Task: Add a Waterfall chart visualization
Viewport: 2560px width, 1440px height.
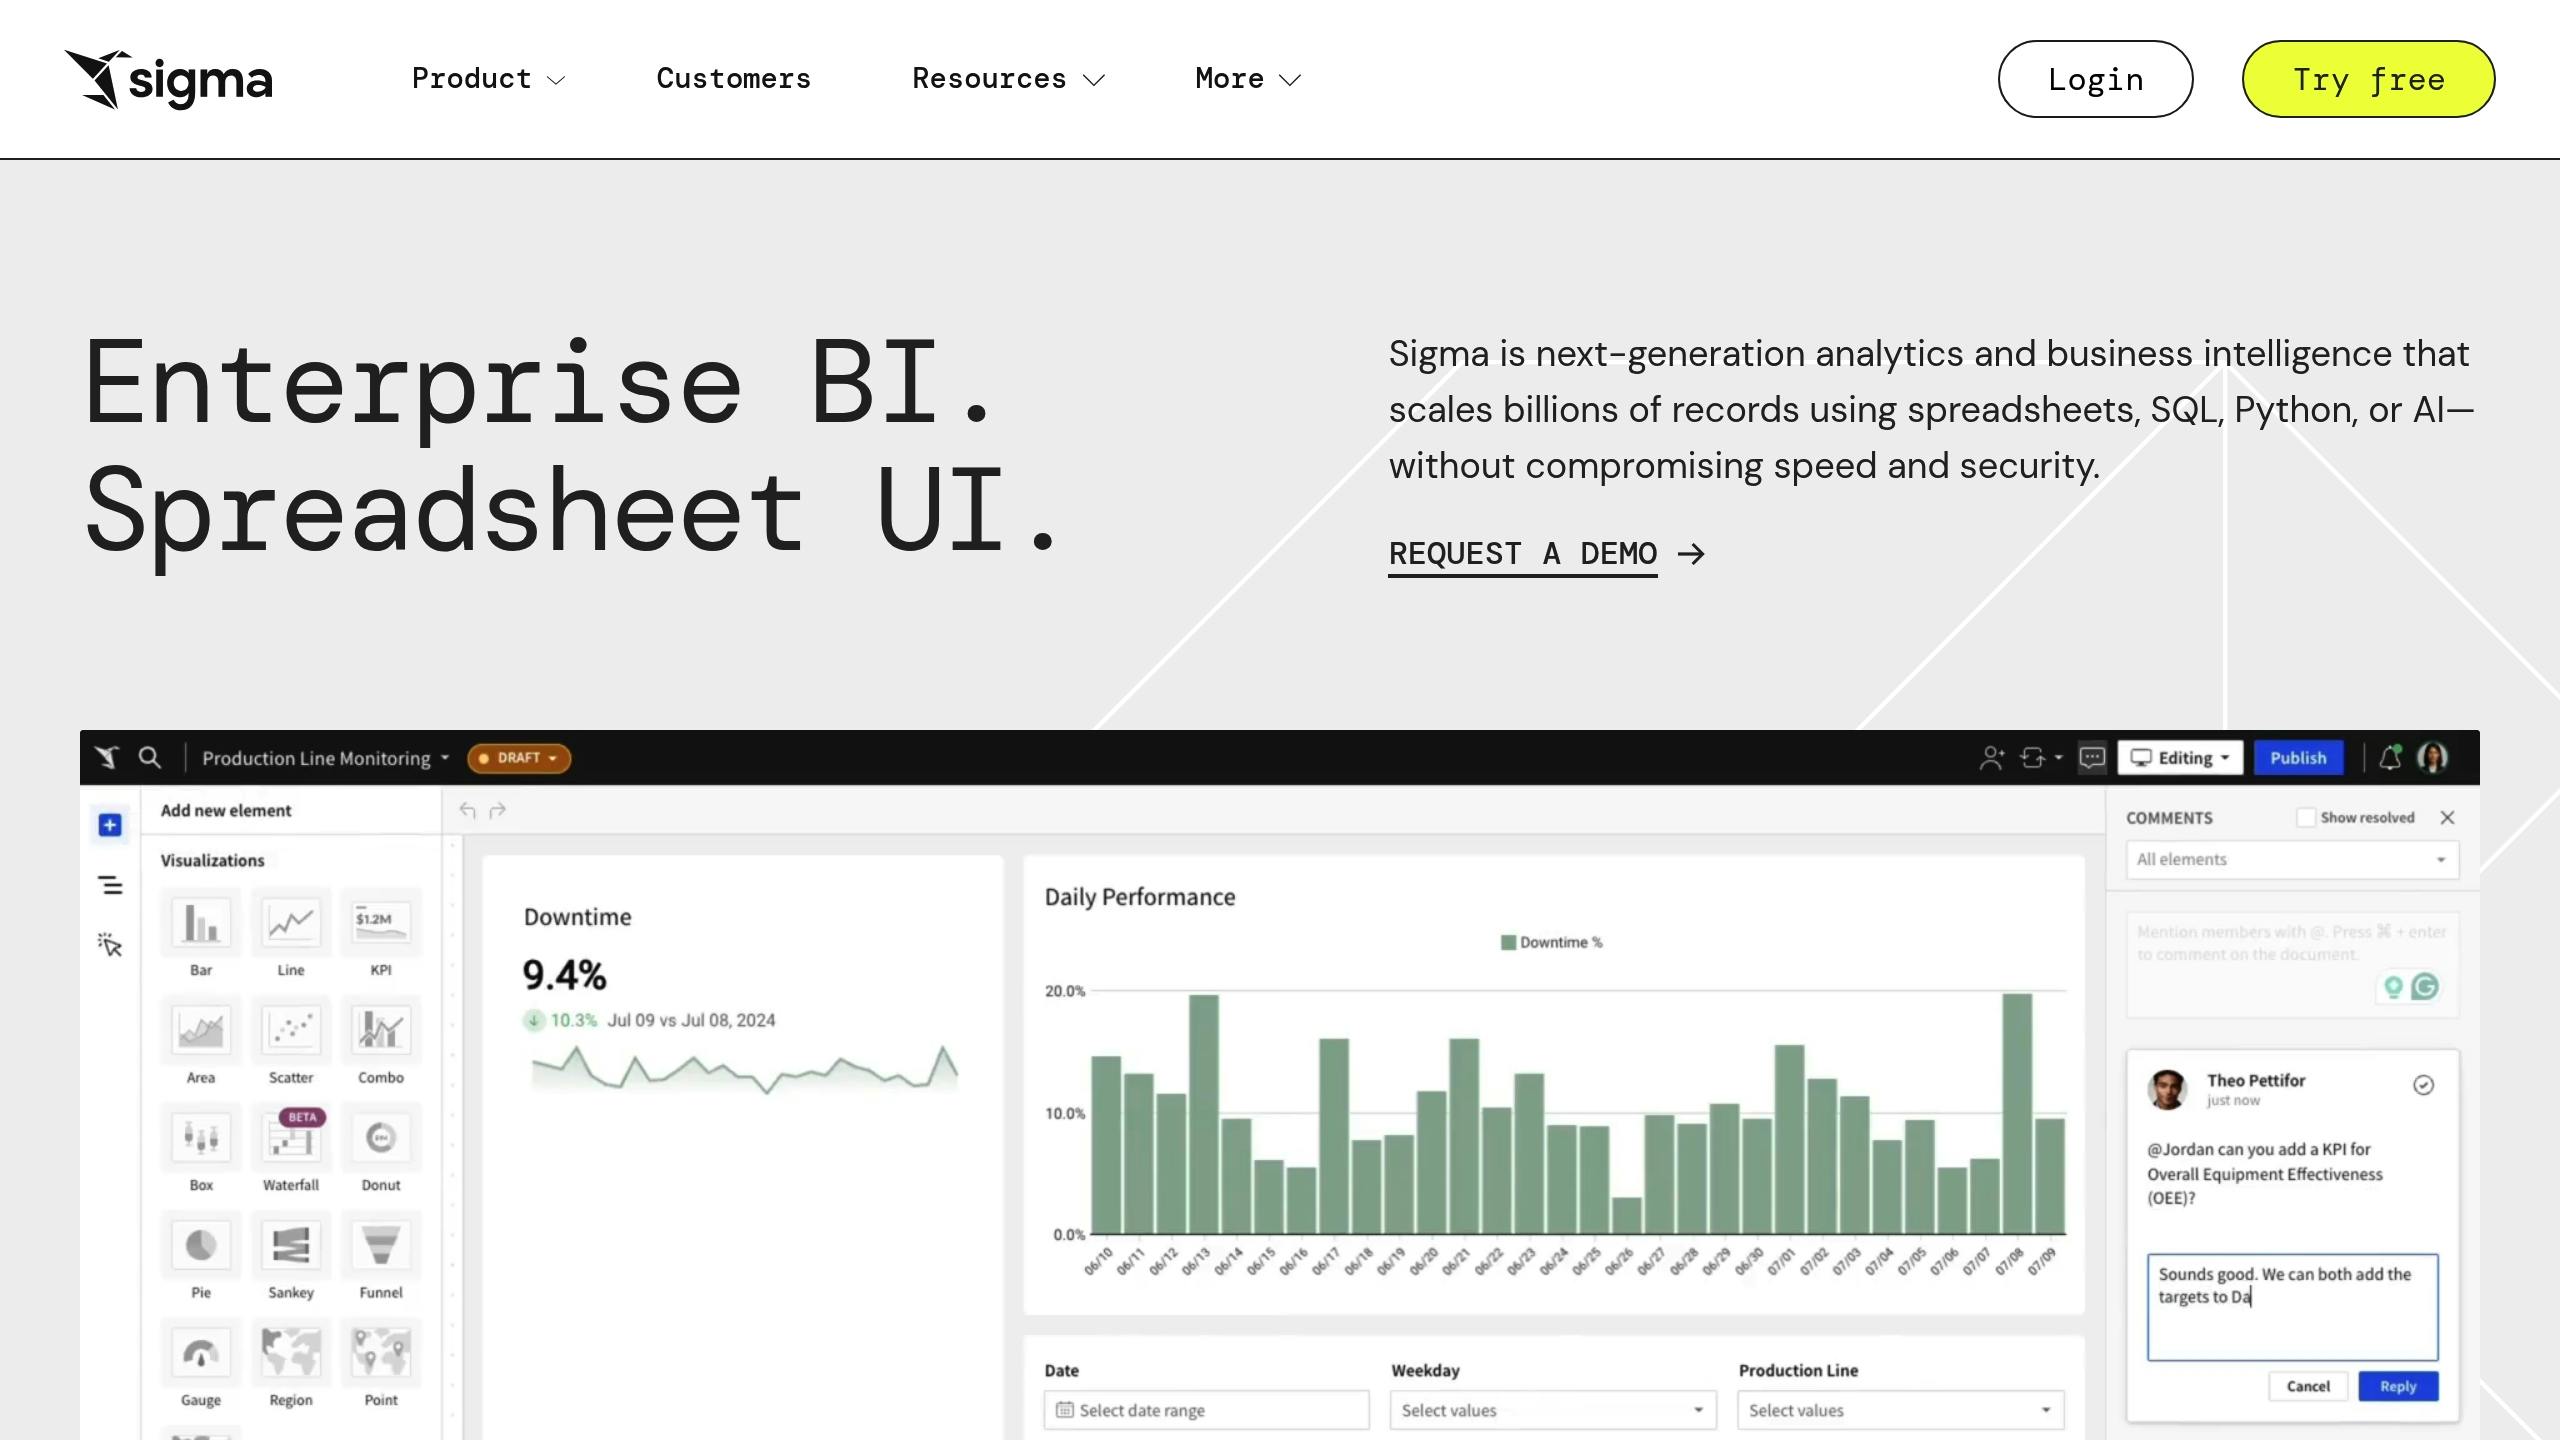Action: [x=291, y=1147]
